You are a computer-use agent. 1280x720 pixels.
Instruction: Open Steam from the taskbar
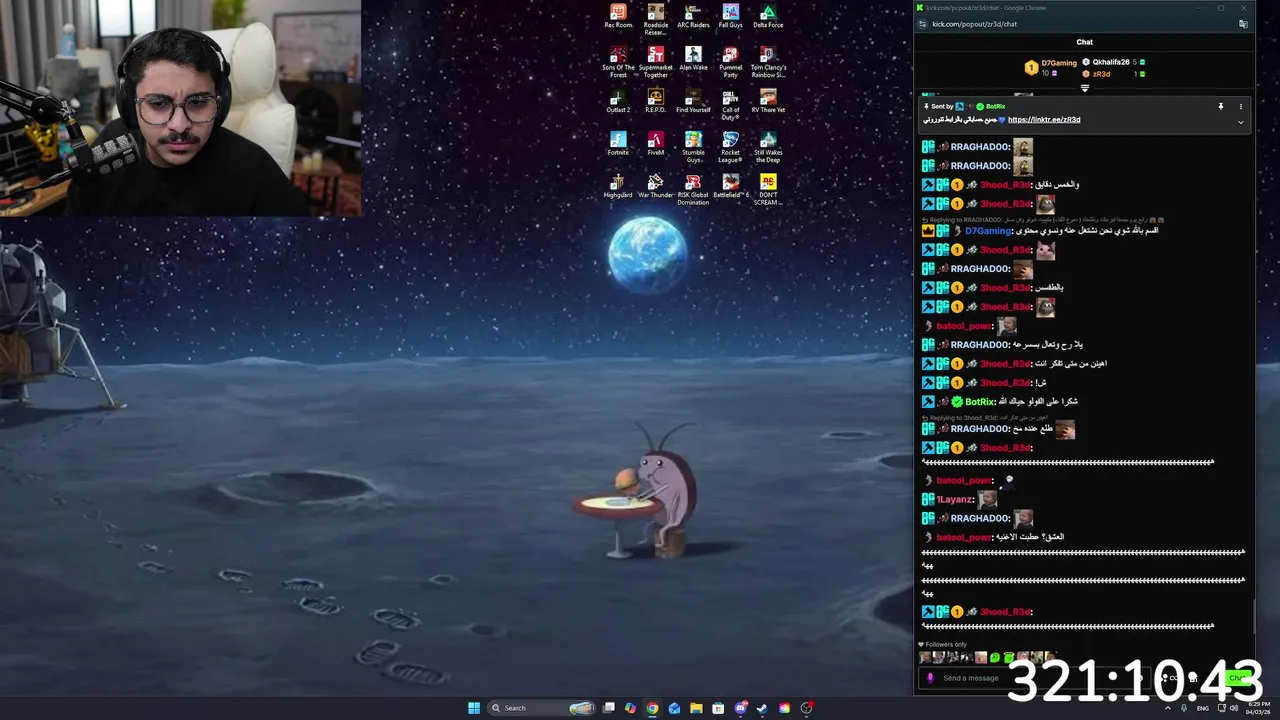point(762,708)
